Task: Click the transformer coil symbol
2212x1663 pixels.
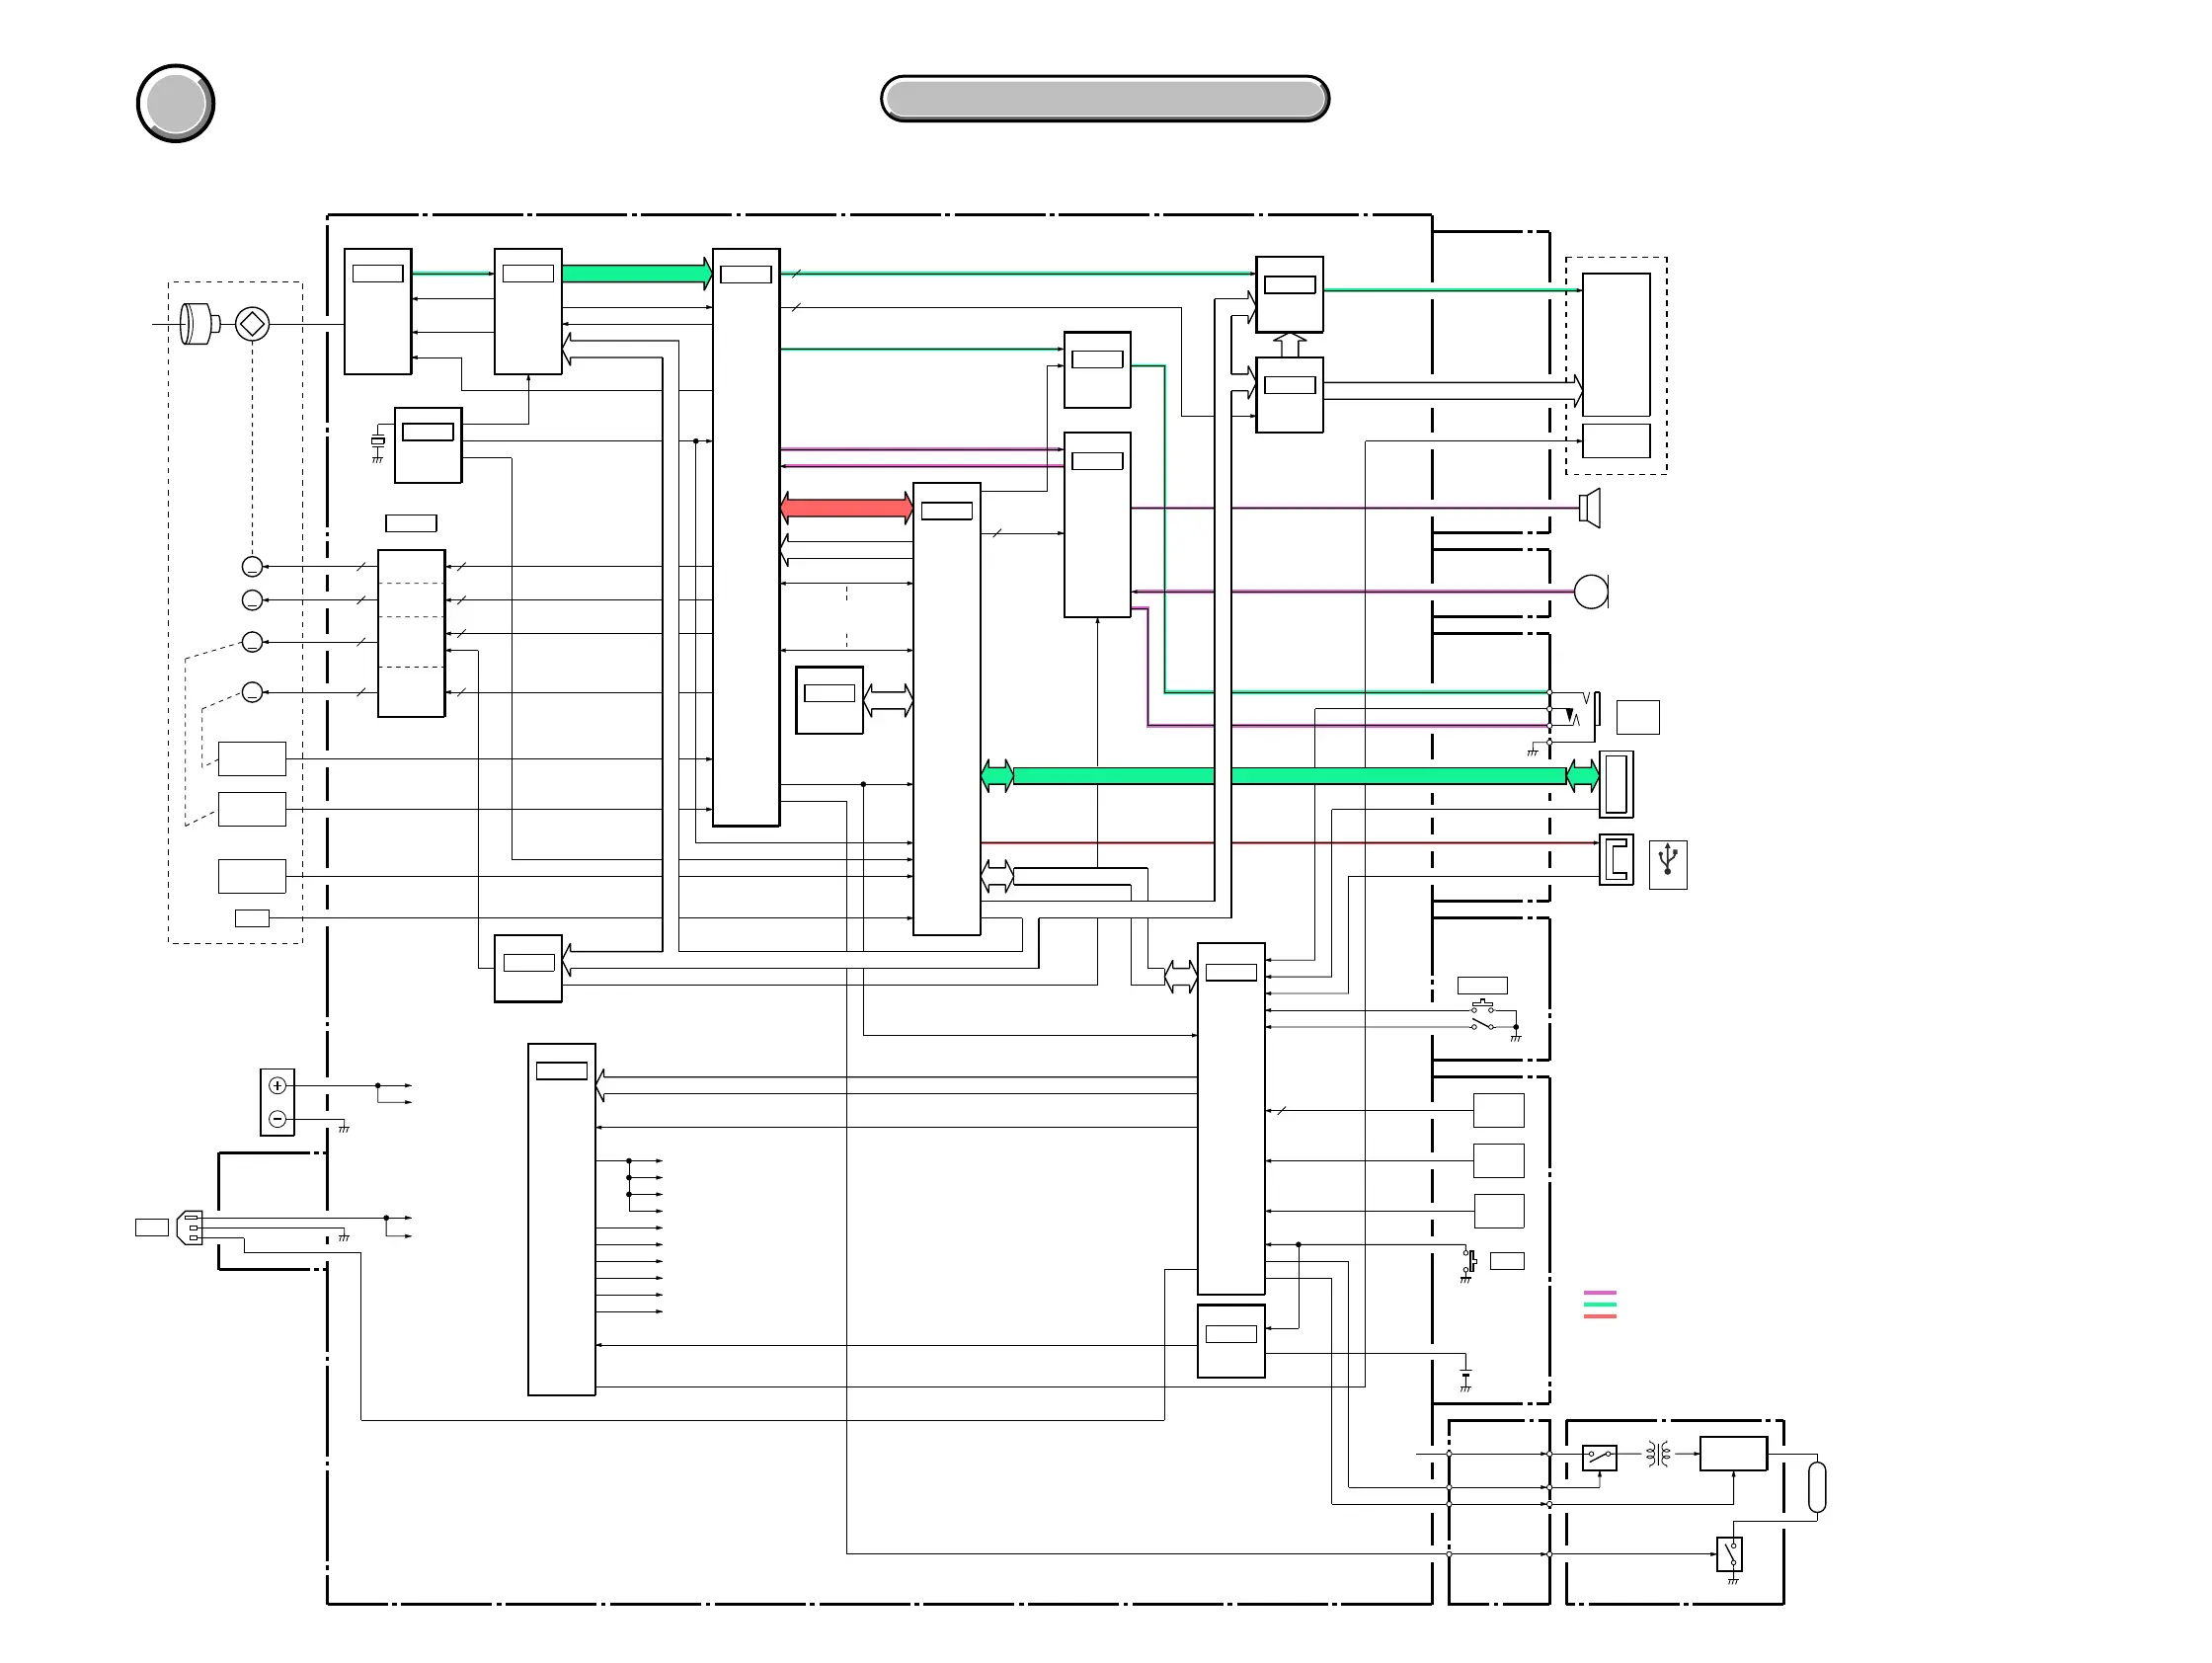Action: pyautogui.click(x=1658, y=1453)
